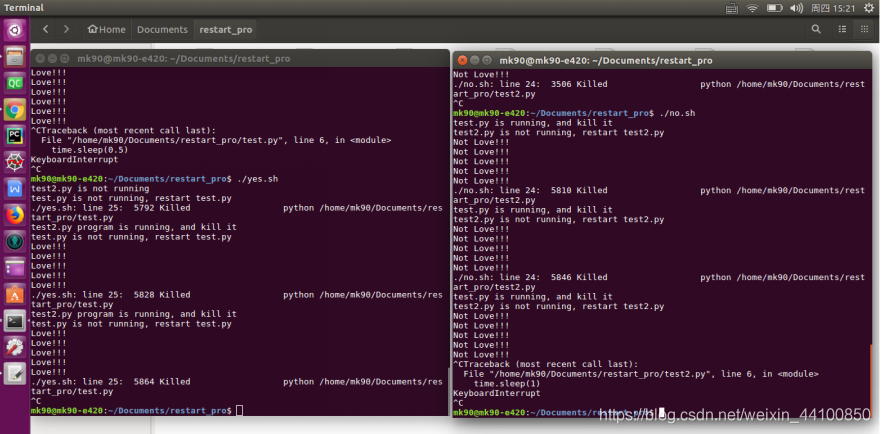
Task: Open the sound volume indicator
Action: (796, 8)
